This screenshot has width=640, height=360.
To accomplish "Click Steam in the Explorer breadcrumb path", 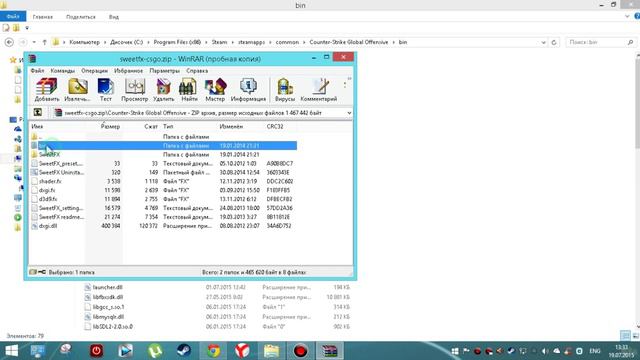I will click(x=219, y=42).
